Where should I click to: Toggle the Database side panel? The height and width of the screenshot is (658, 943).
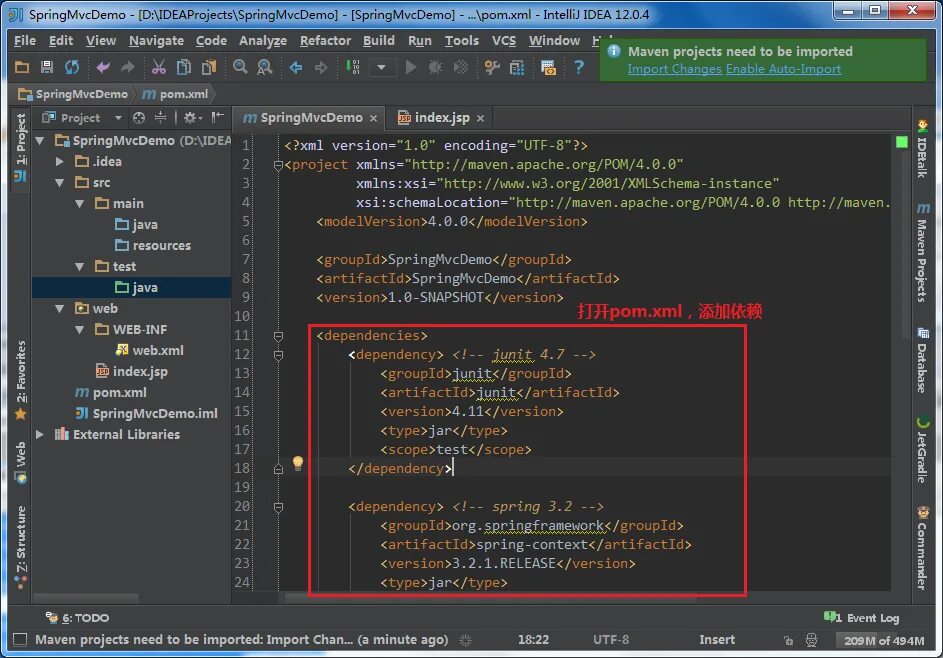click(922, 360)
